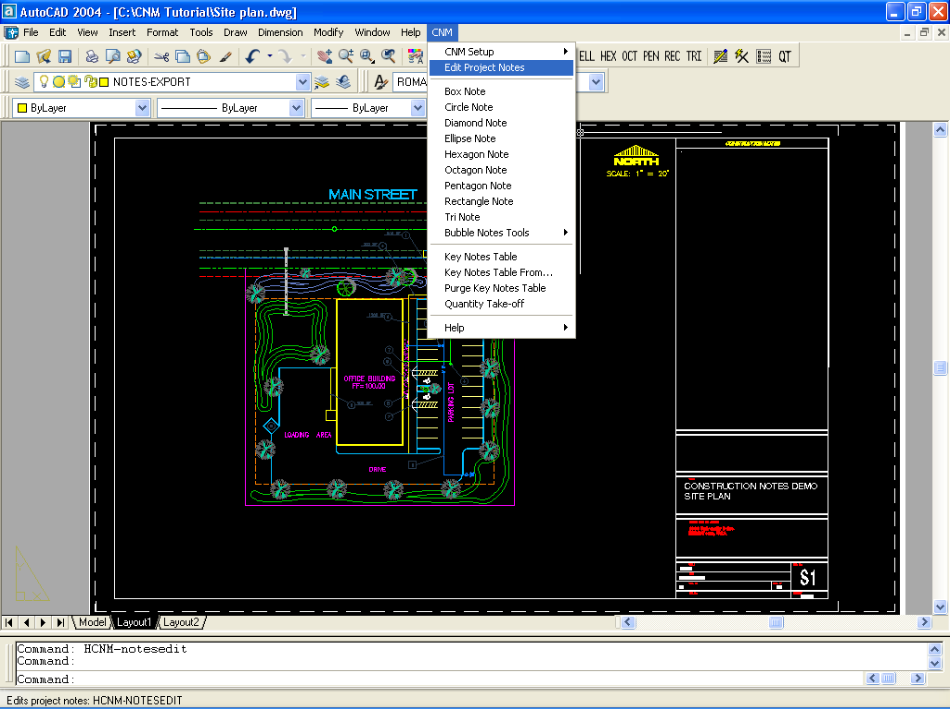Click the Cut scissors icon
Viewport: 950px width, 709px height.
(x=162, y=57)
